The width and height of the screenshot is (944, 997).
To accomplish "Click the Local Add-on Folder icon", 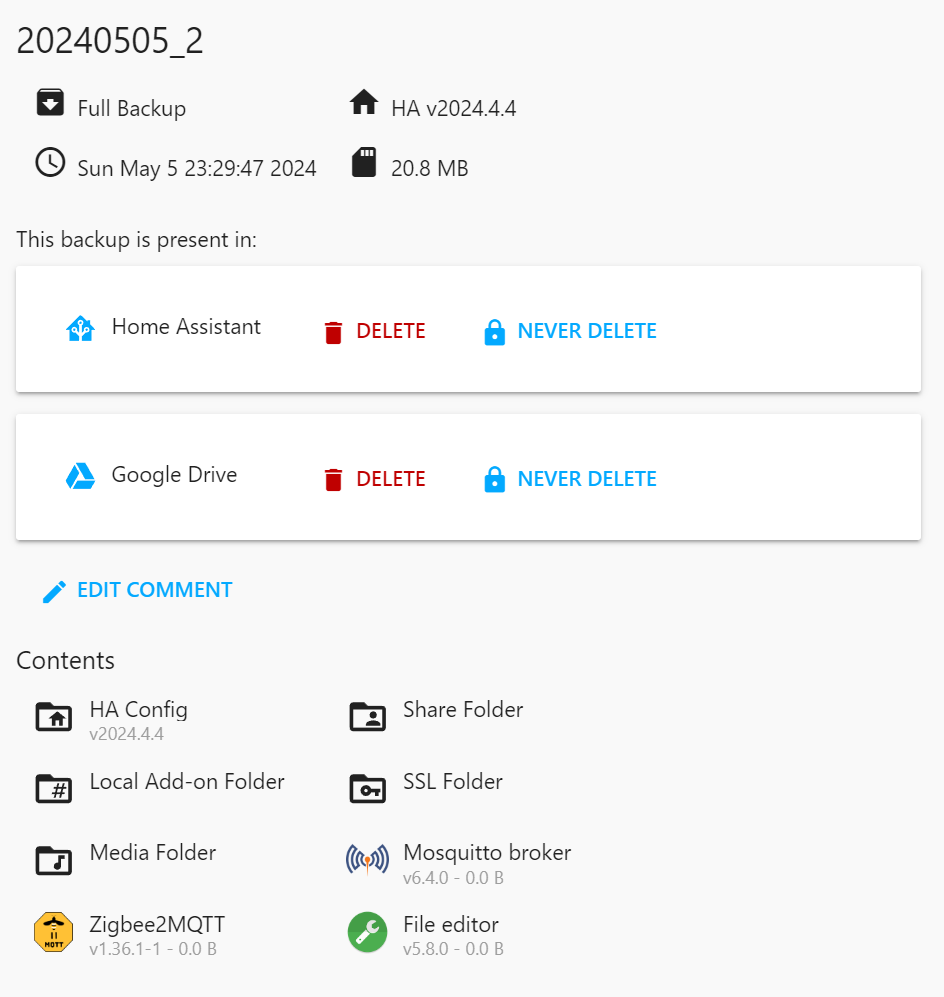I will click(53, 789).
